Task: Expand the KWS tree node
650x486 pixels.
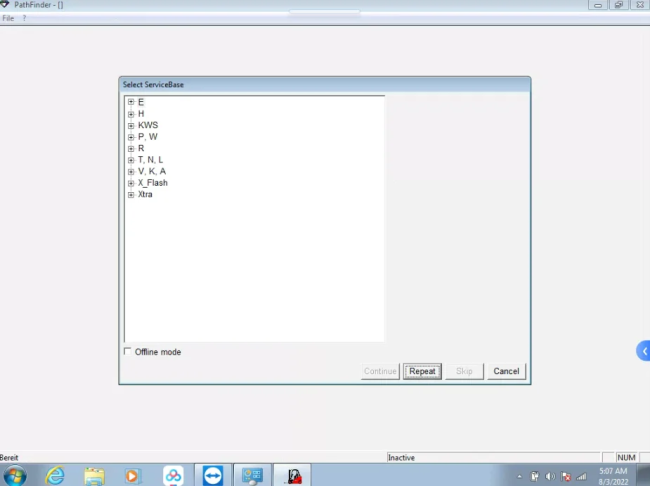Action: [x=131, y=125]
